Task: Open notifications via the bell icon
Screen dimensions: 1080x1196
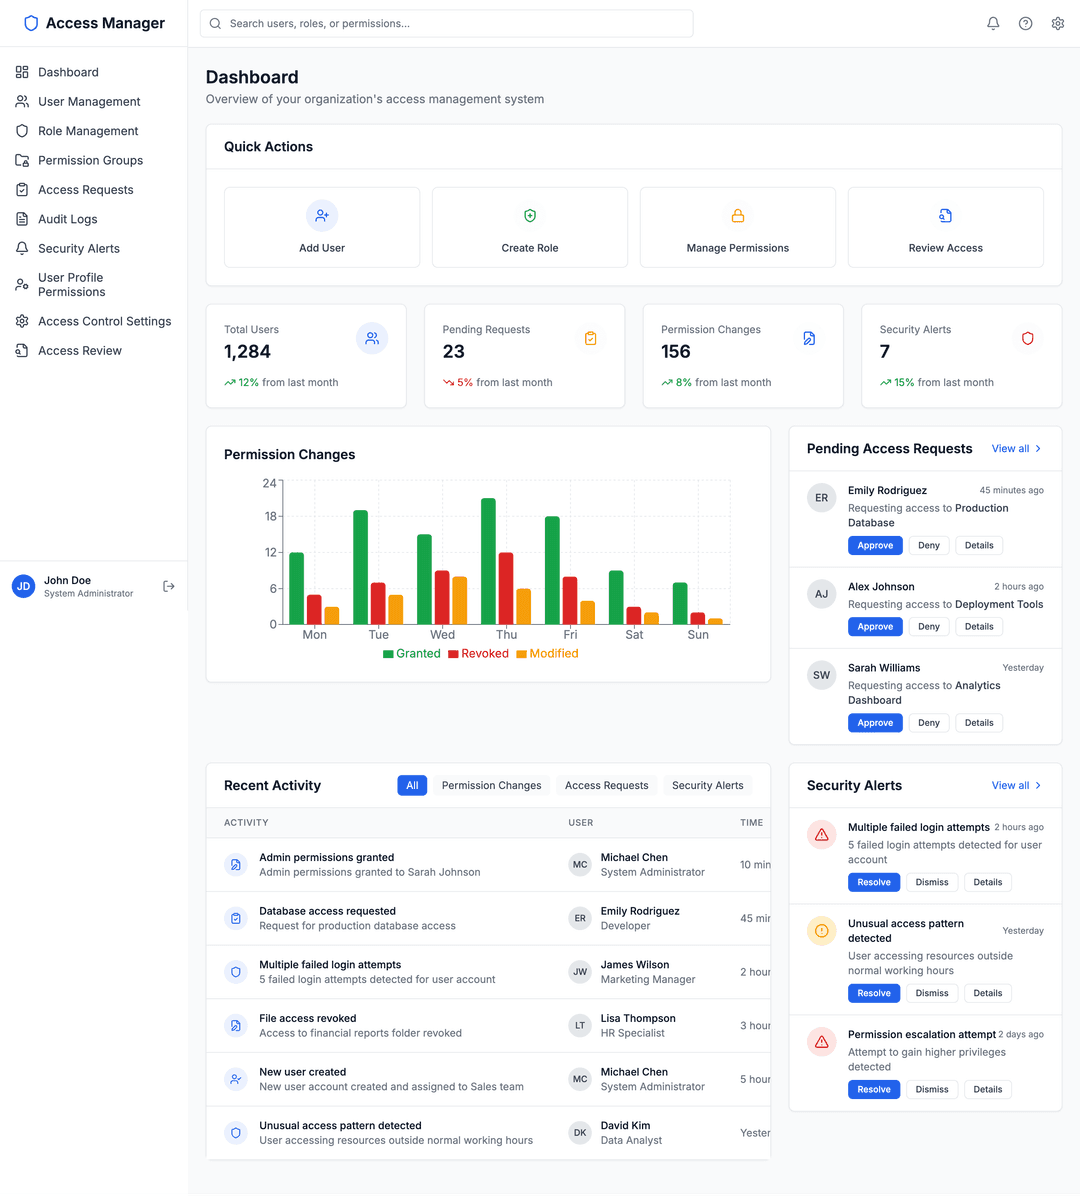Action: (x=992, y=22)
